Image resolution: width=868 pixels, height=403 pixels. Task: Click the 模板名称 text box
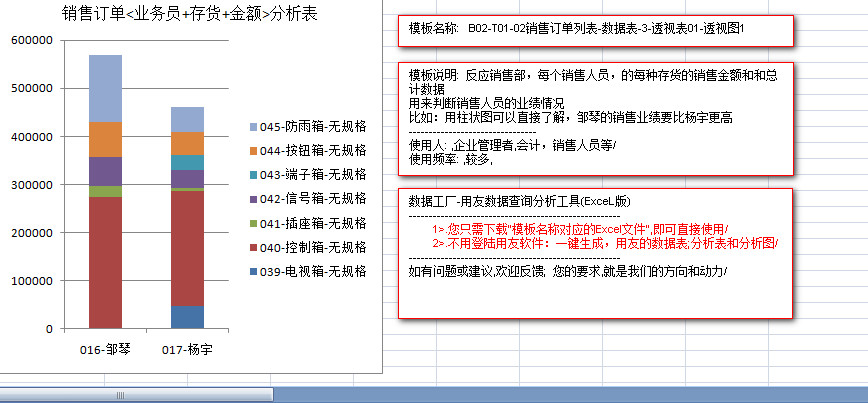click(x=596, y=31)
